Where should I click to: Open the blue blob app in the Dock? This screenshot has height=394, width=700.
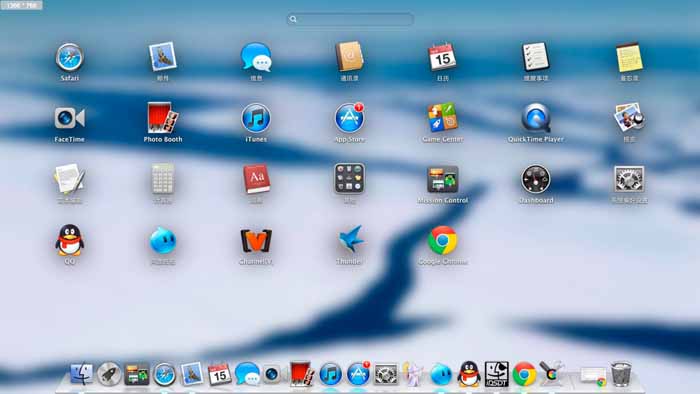tap(441, 374)
